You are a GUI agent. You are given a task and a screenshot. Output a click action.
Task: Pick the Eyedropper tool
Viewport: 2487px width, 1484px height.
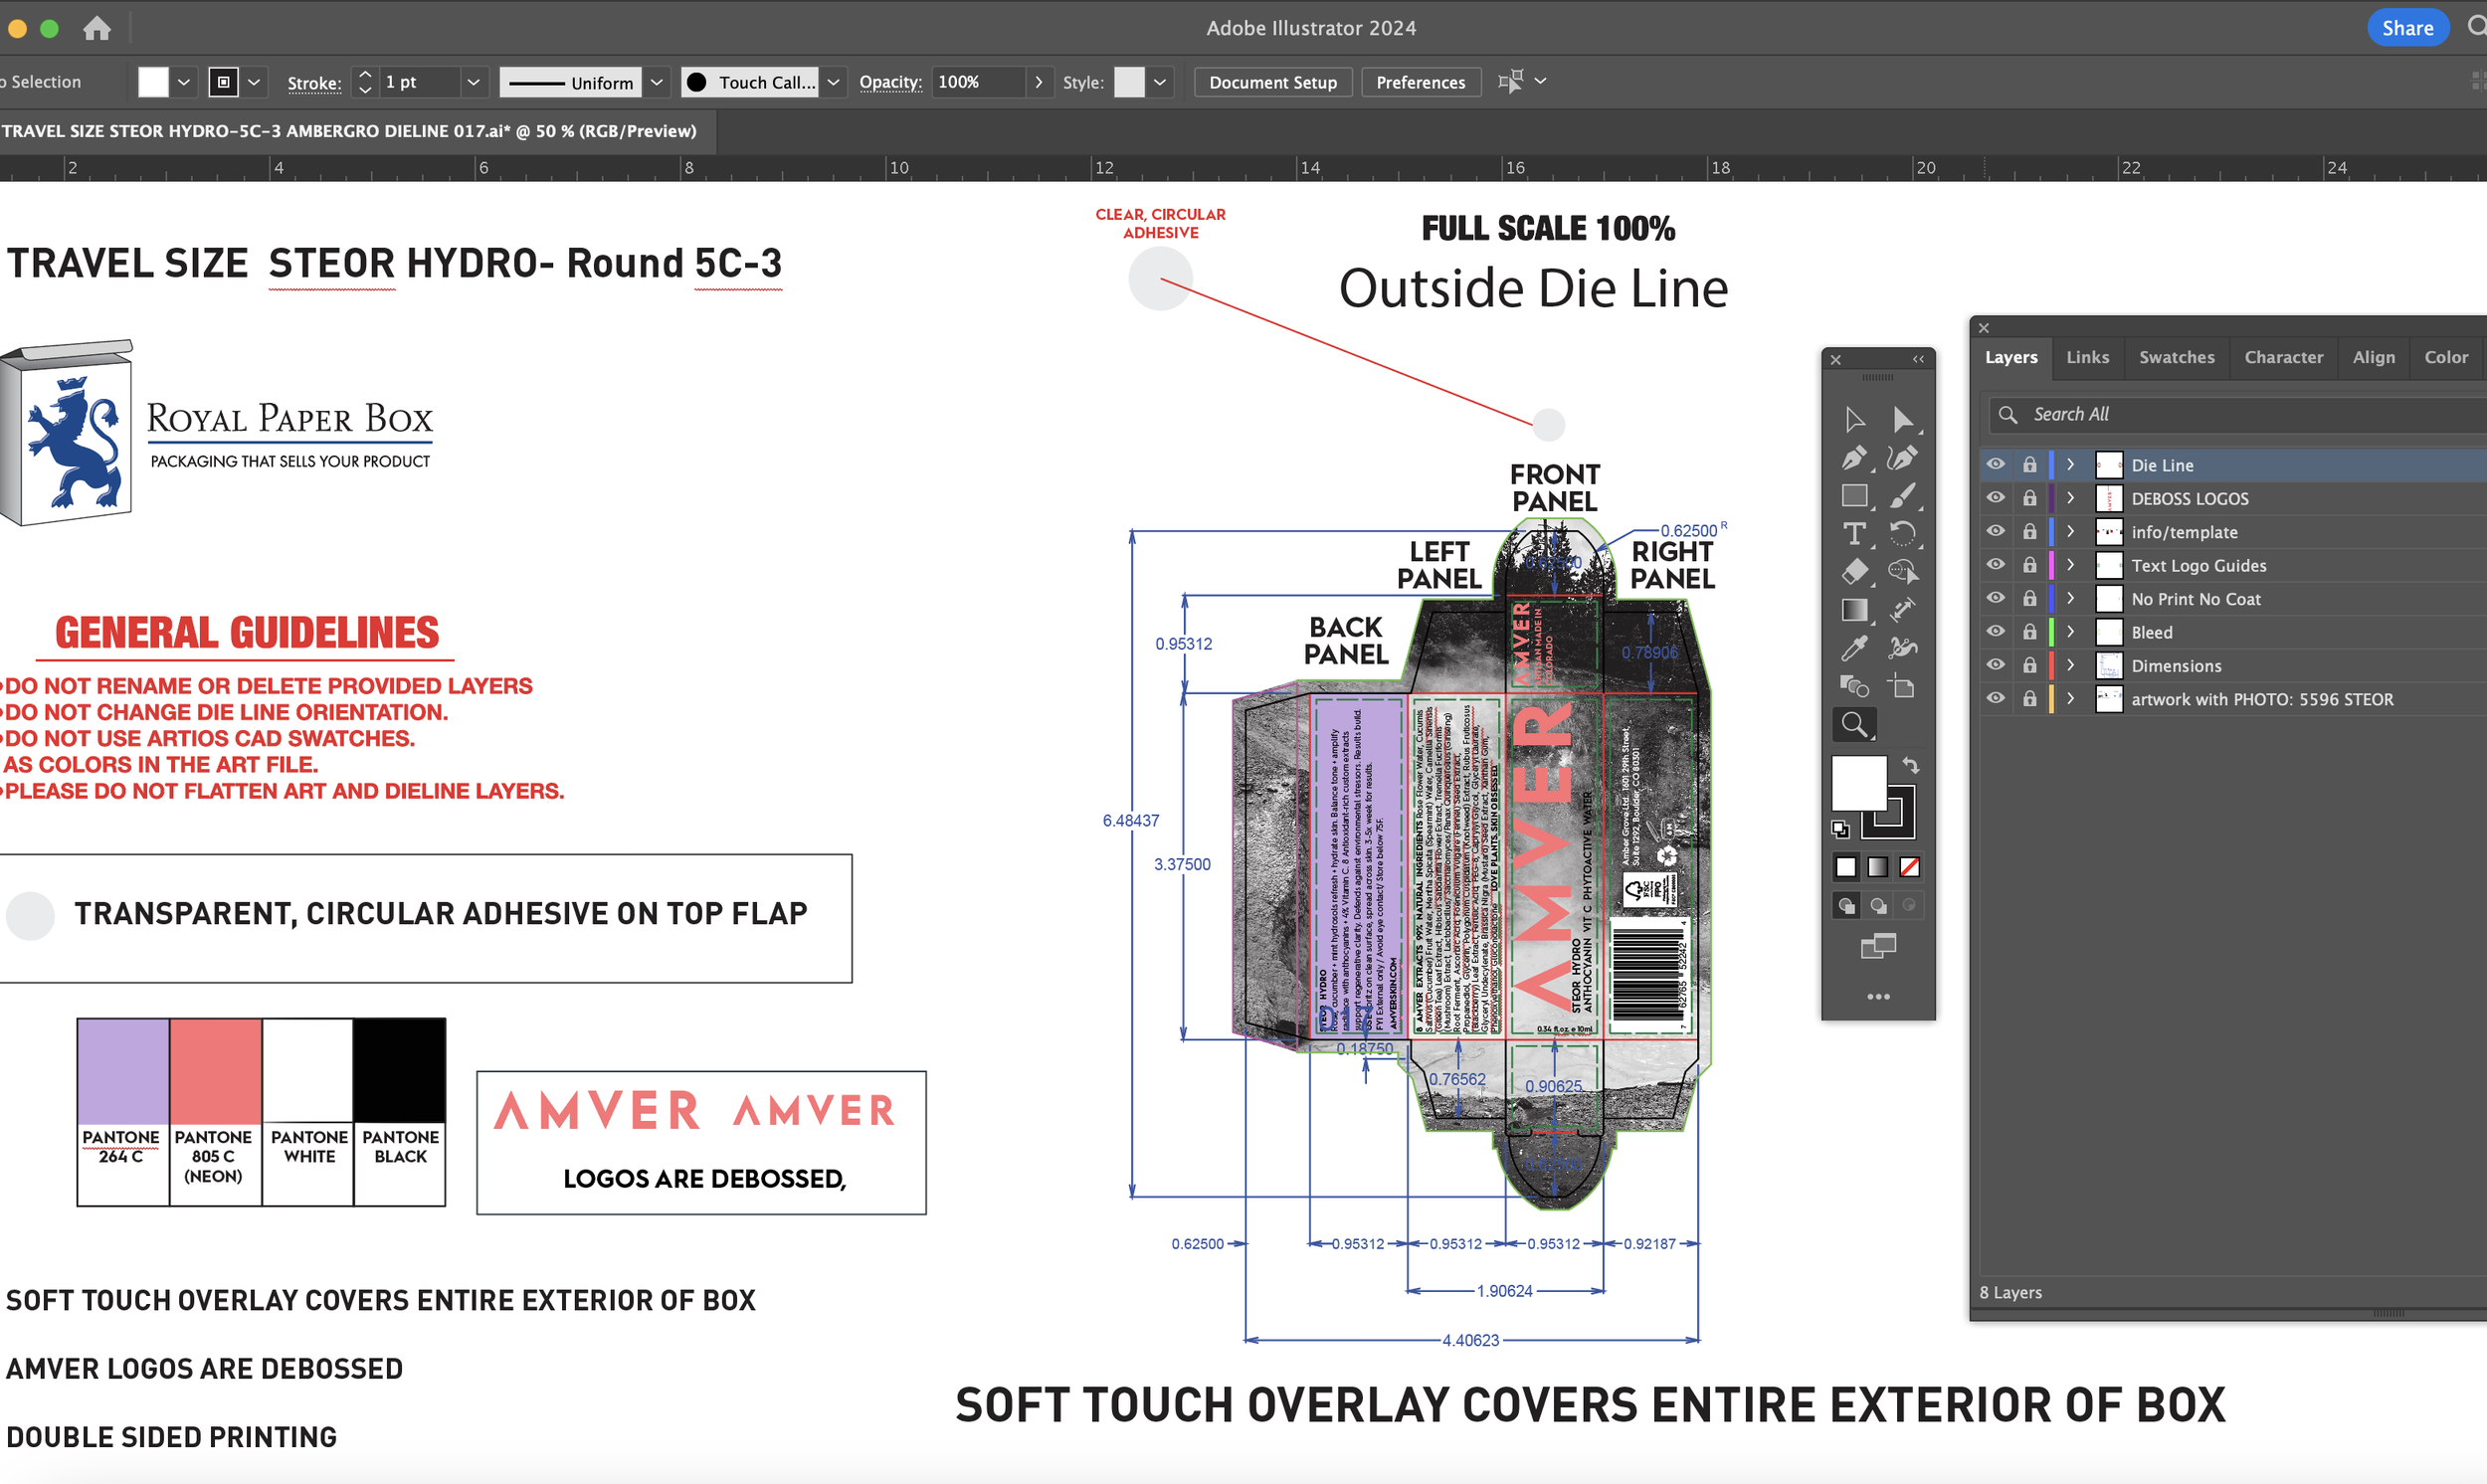tap(1854, 648)
